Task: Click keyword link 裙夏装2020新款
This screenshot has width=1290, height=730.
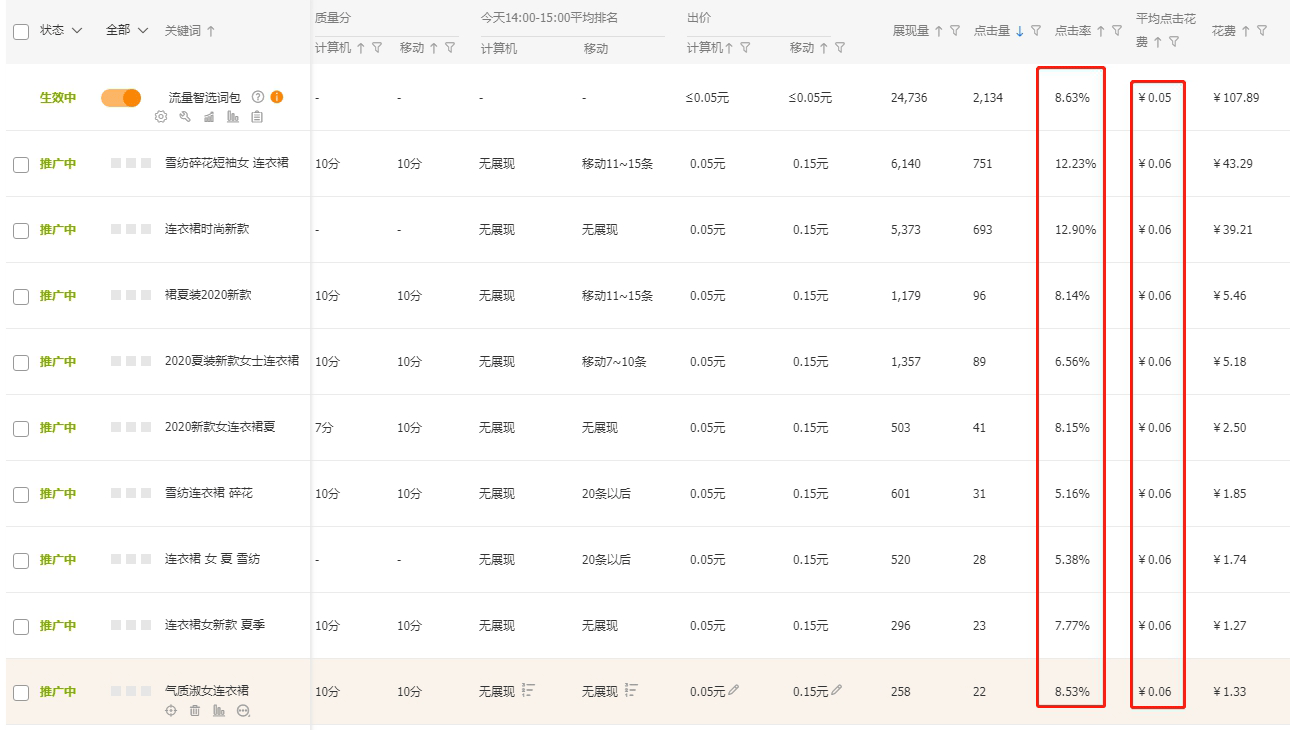Action: point(208,295)
